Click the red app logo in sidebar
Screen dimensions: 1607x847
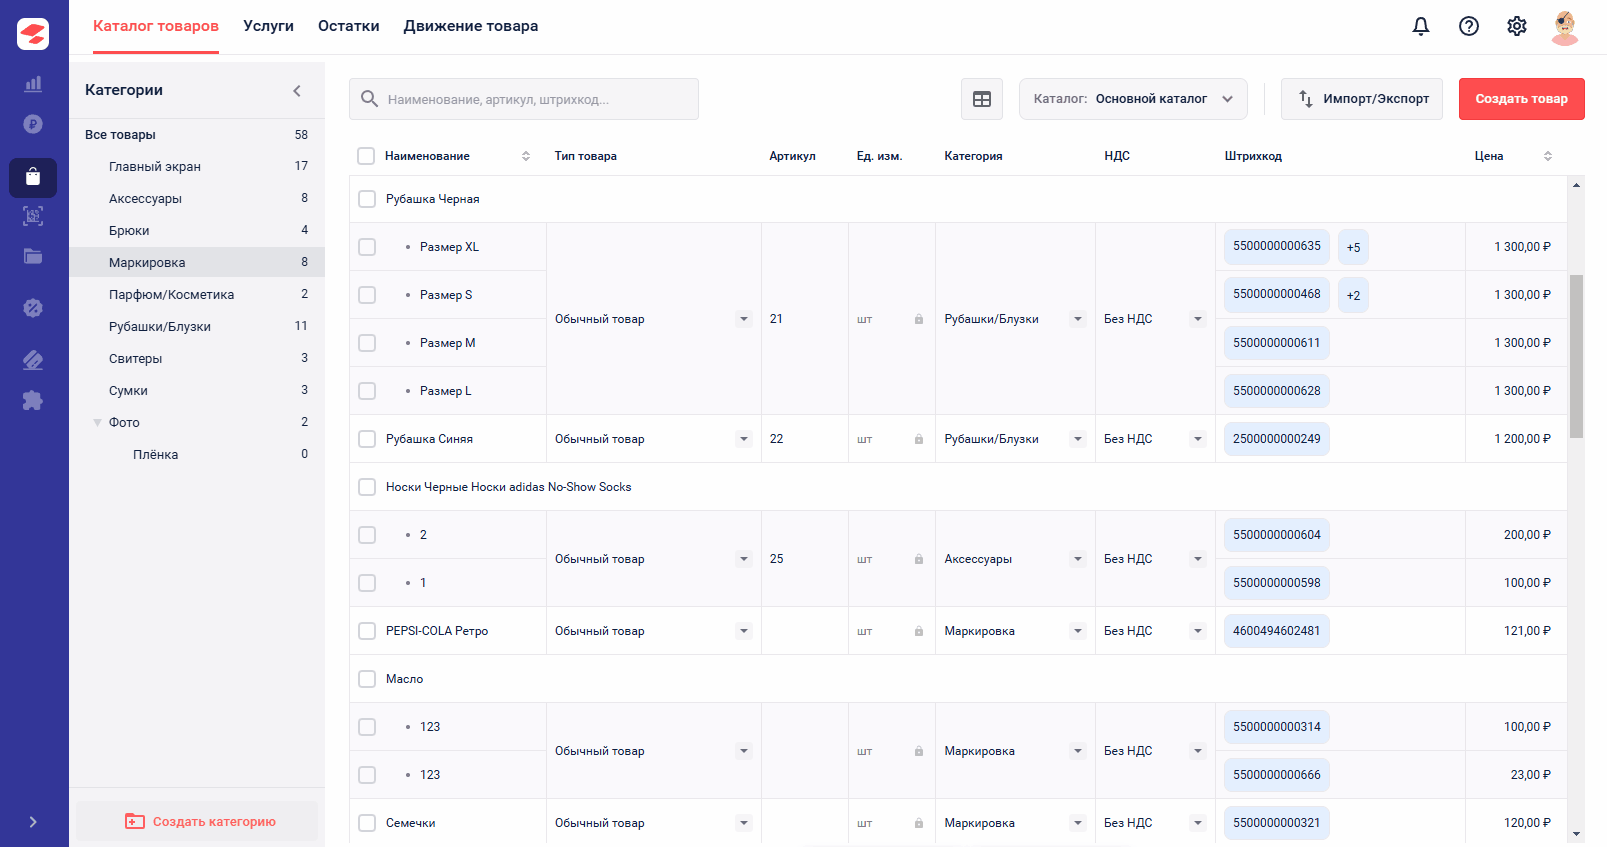tap(33, 34)
